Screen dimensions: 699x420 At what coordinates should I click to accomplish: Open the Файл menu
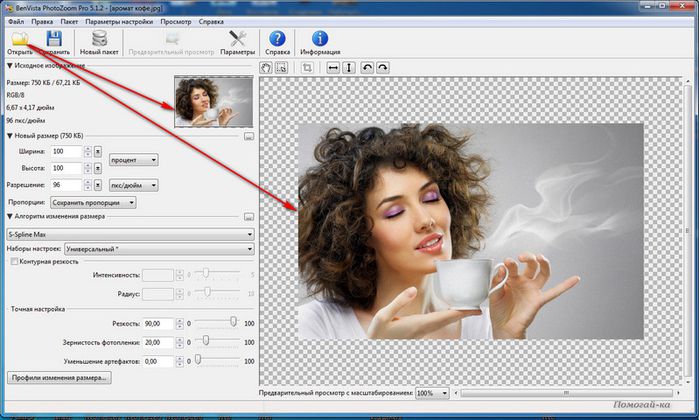tap(16, 21)
